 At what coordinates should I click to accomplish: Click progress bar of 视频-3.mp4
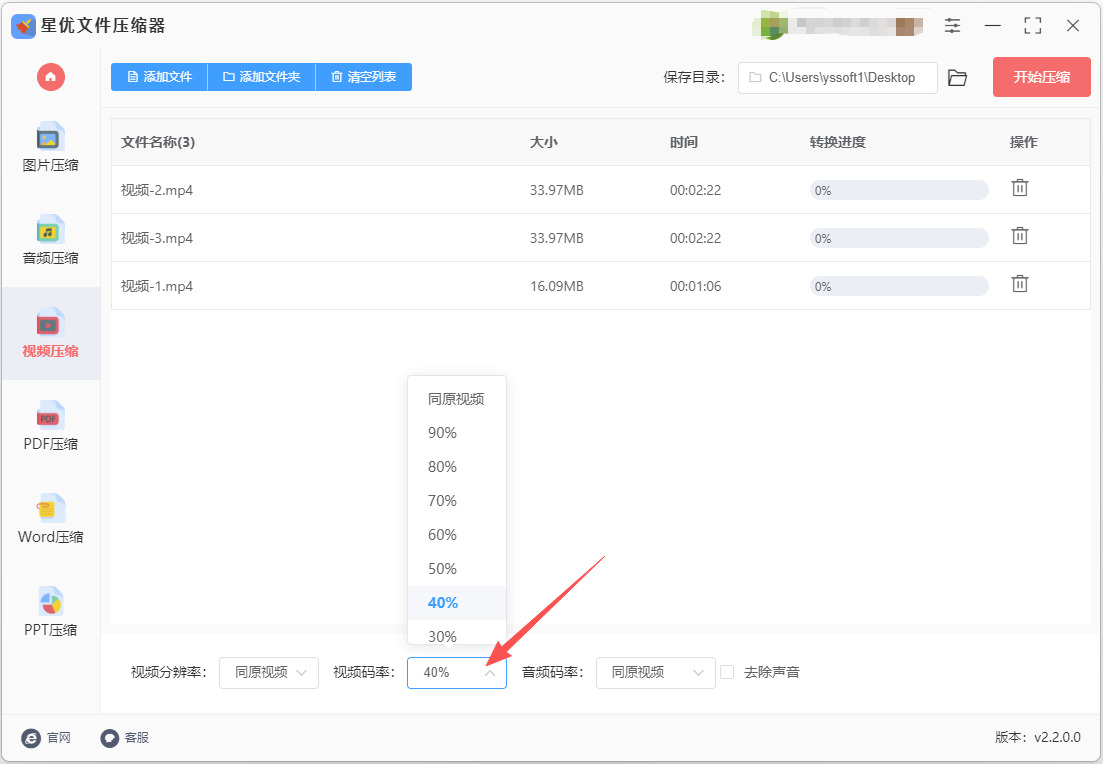(899, 238)
